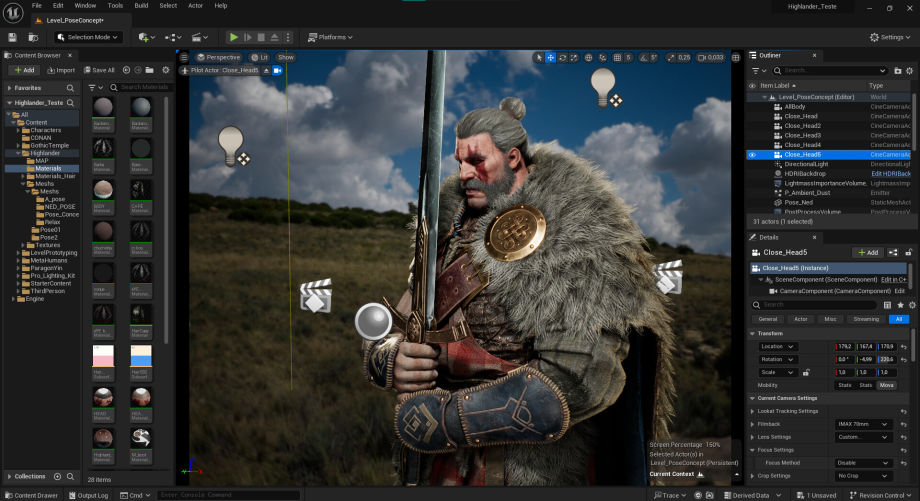Viewport: 920px width, 501px height.
Task: Select the Scale tool in the viewport toolbar
Action: (574, 57)
